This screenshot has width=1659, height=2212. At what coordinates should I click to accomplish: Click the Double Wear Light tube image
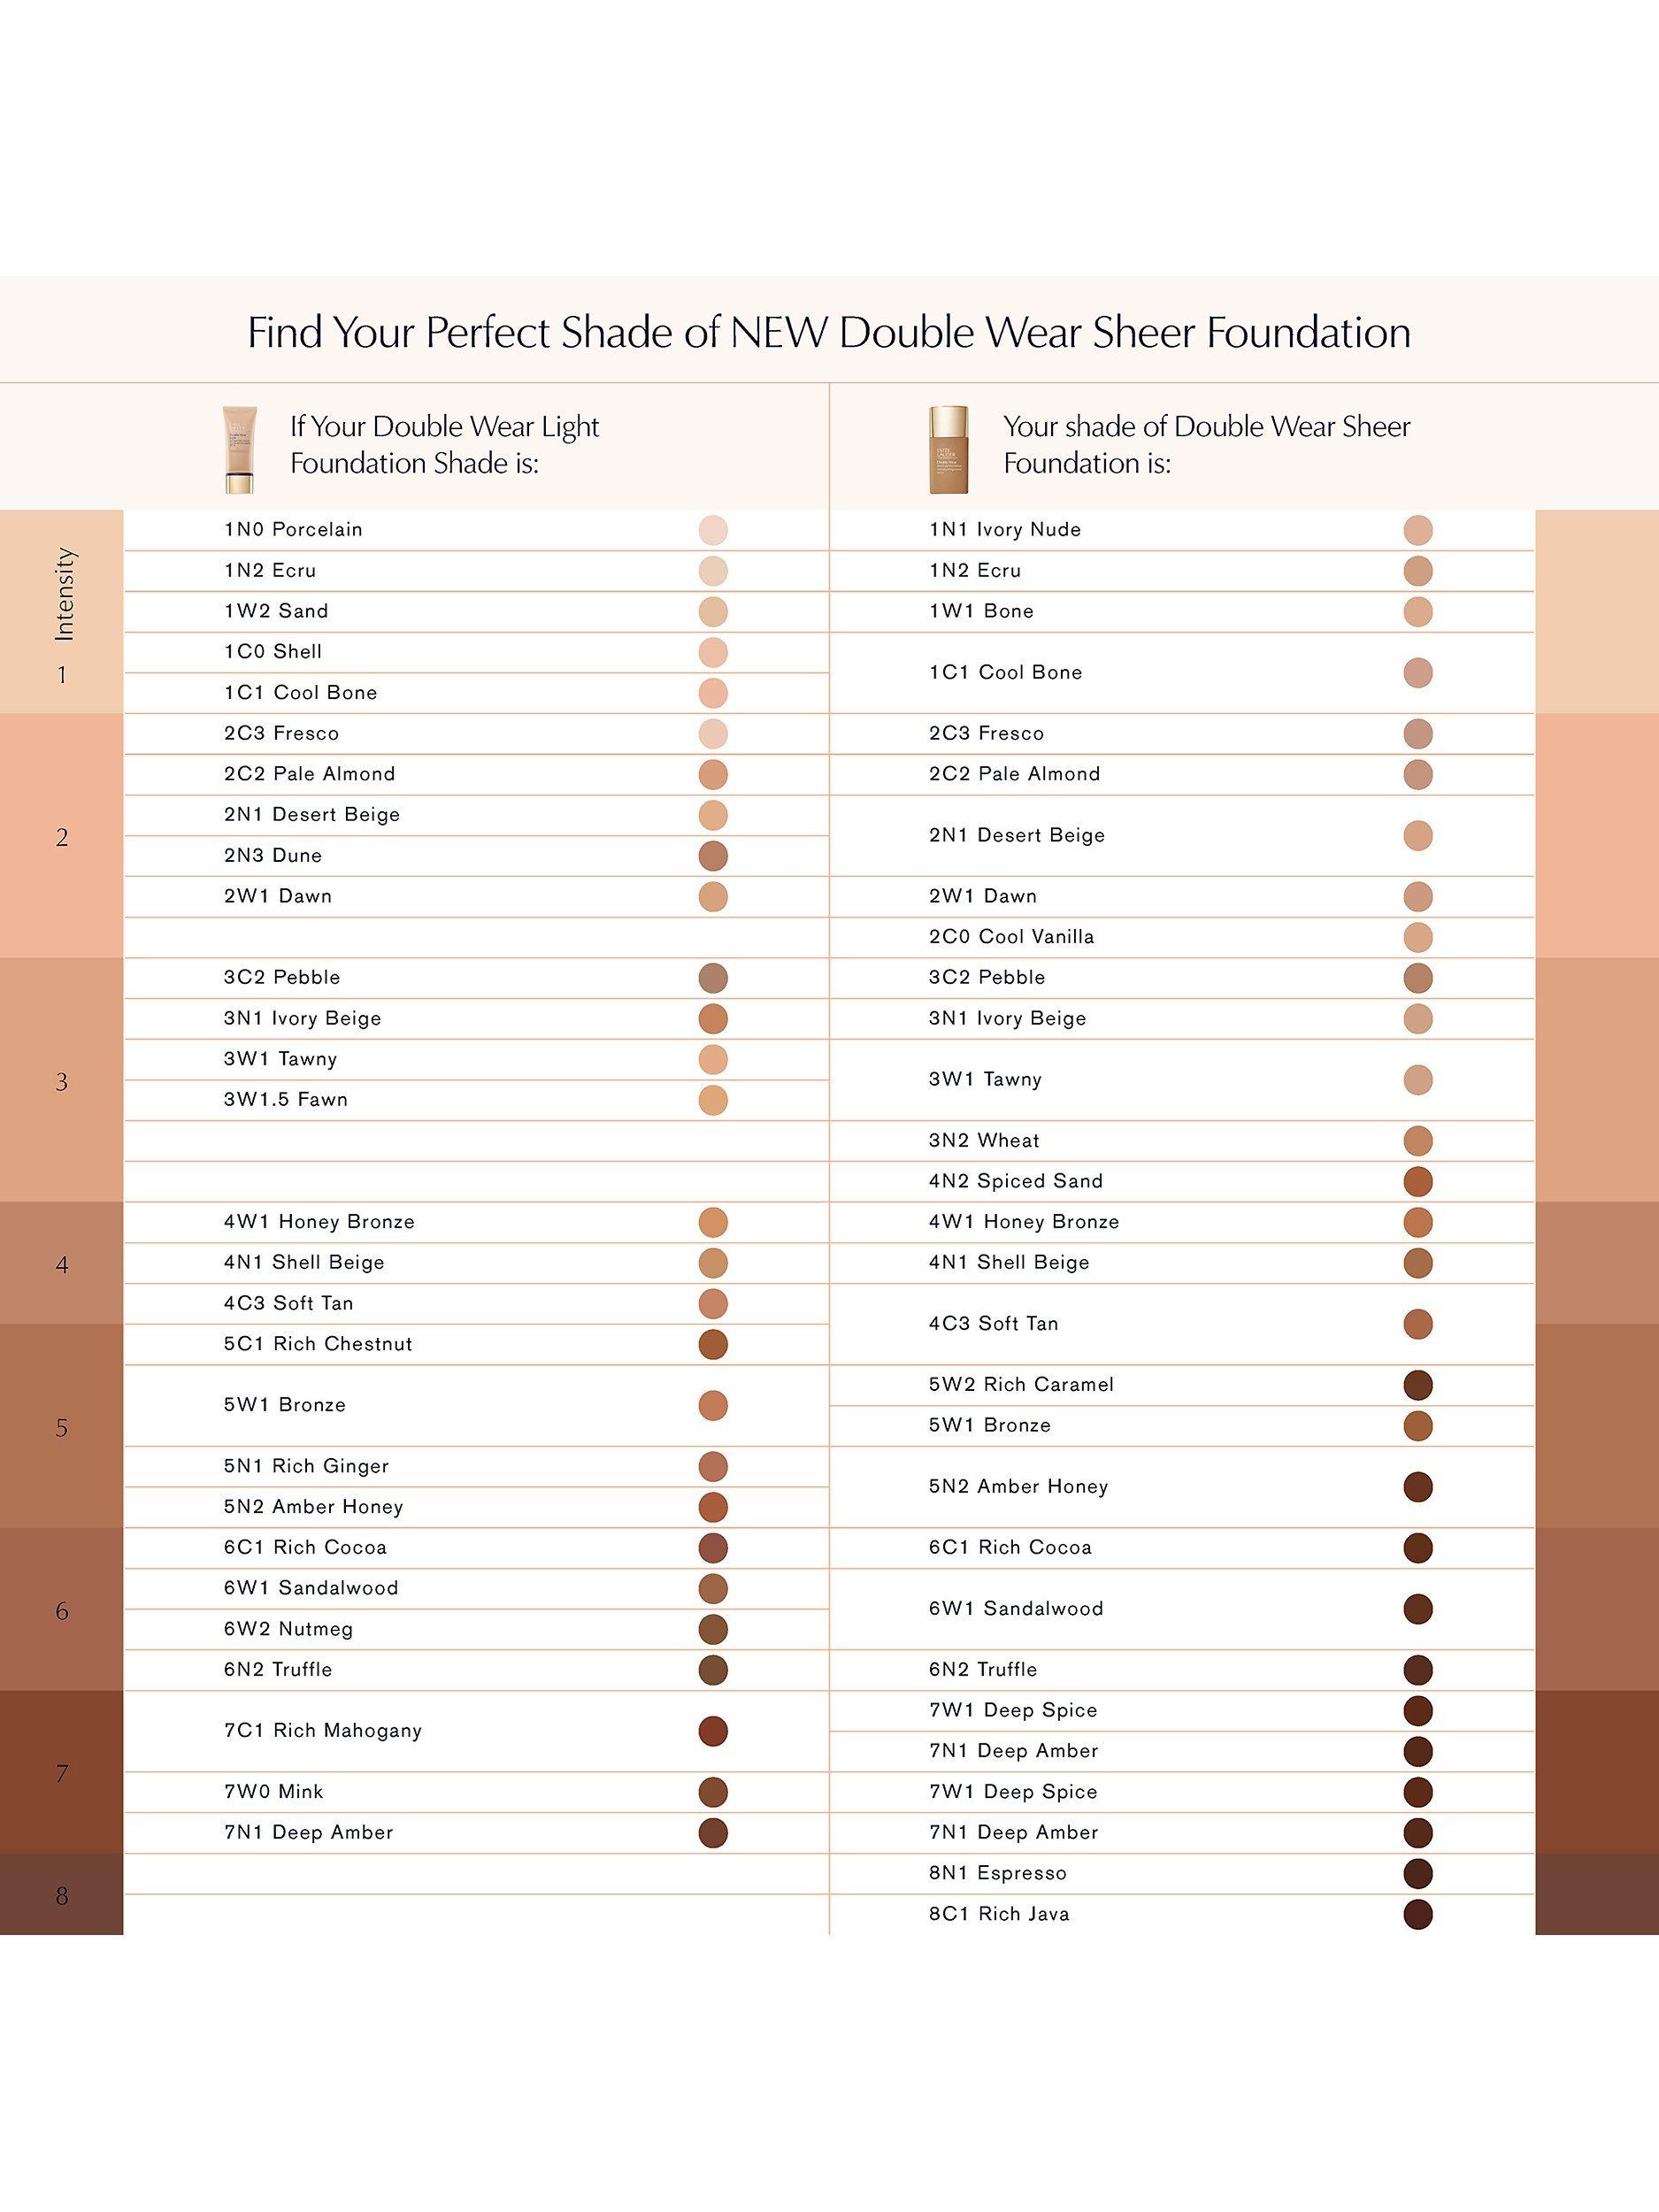coord(240,449)
